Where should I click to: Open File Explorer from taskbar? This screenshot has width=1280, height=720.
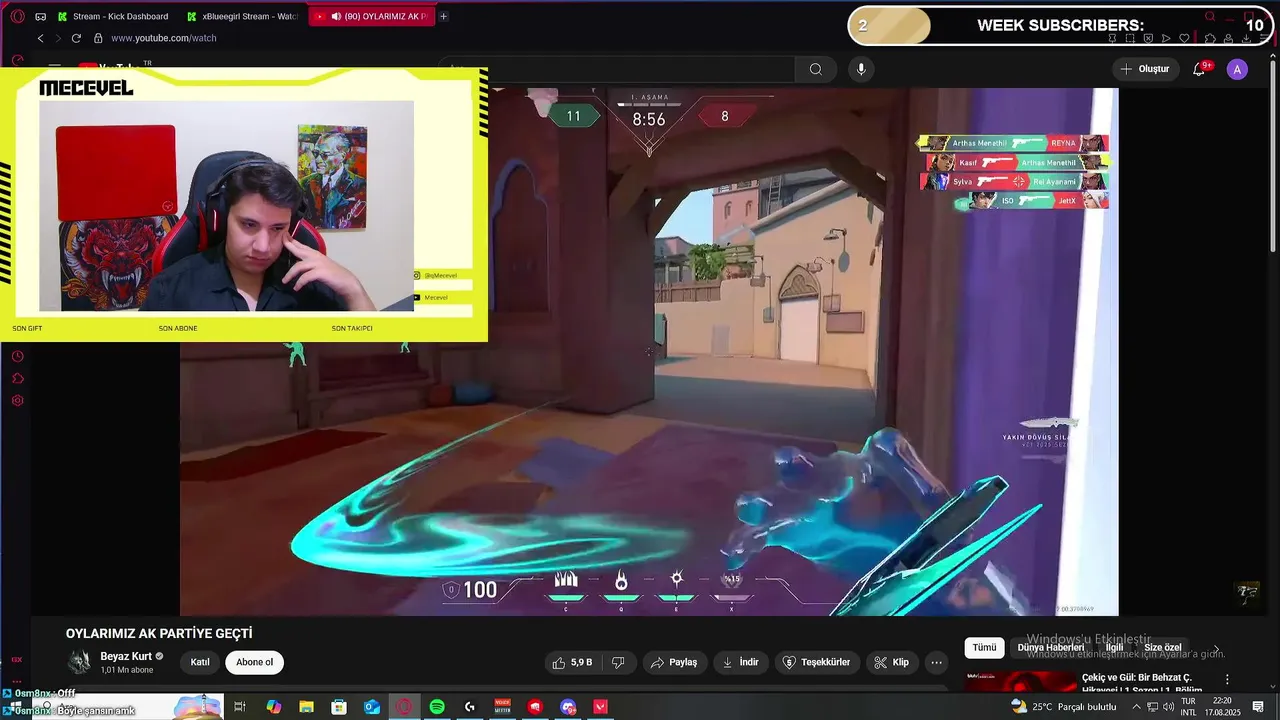coord(306,707)
